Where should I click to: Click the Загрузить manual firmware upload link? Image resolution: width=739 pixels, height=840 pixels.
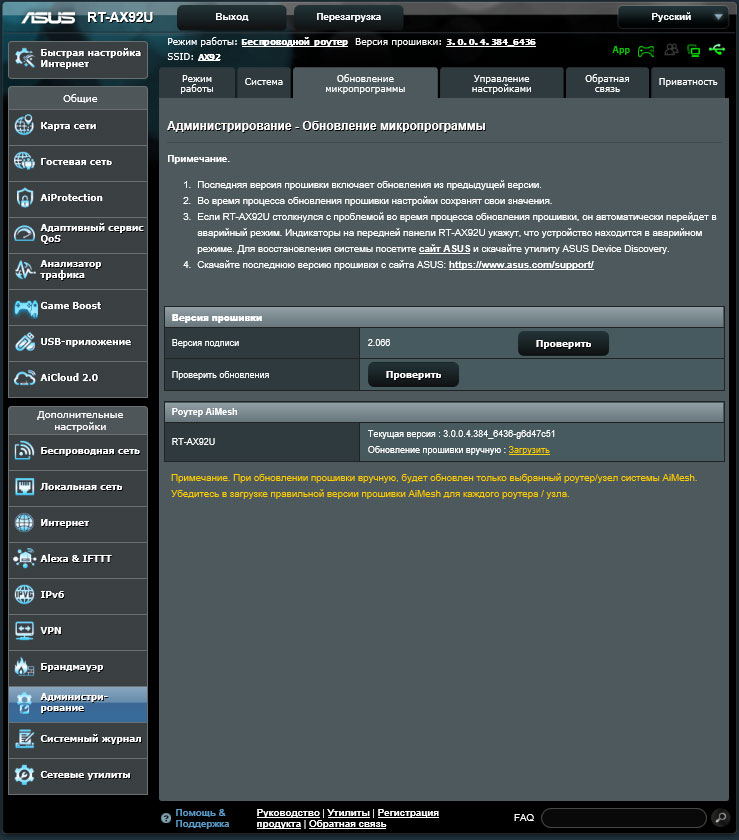[x=529, y=450]
